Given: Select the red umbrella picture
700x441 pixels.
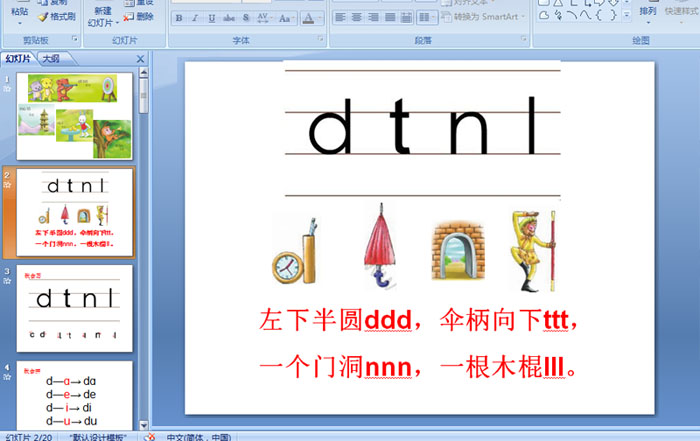Looking at the screenshot, I should click(380, 245).
